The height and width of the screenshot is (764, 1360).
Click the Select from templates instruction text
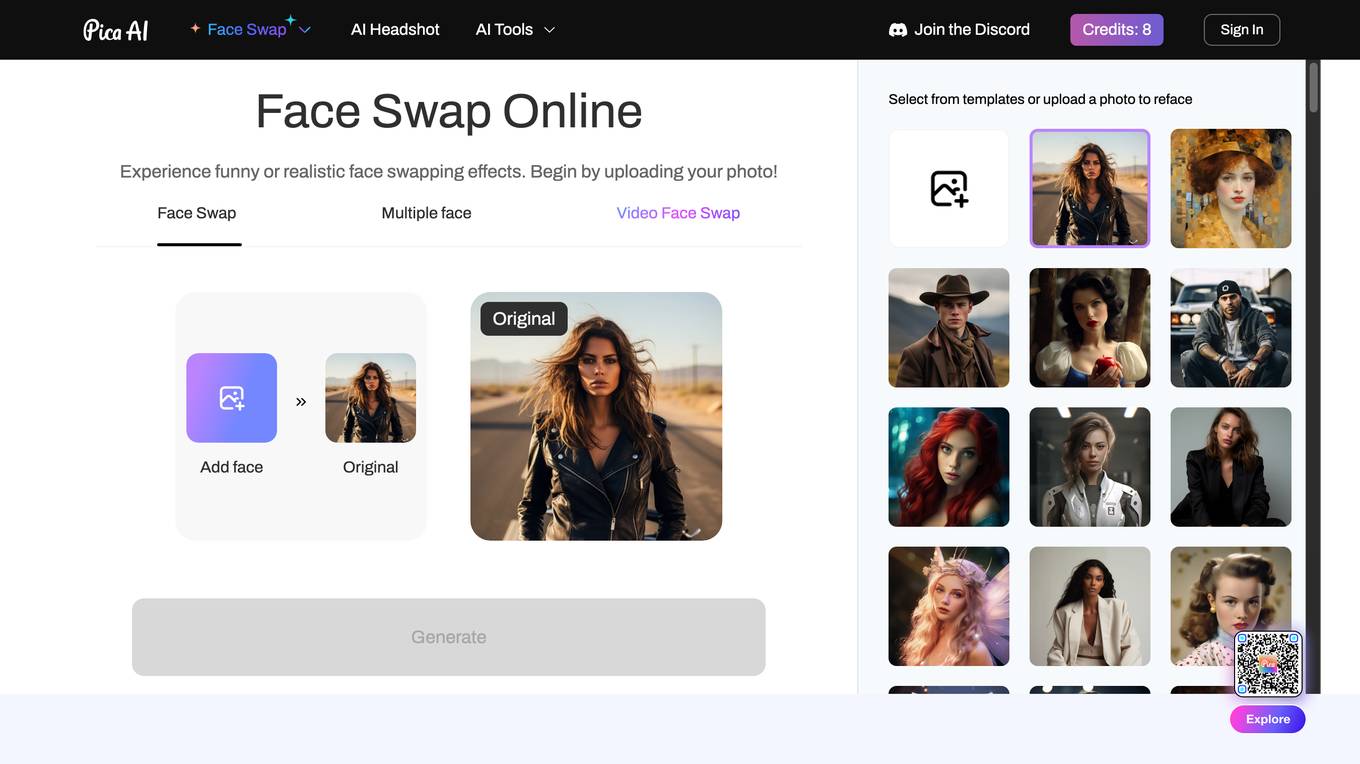[x=1040, y=99]
